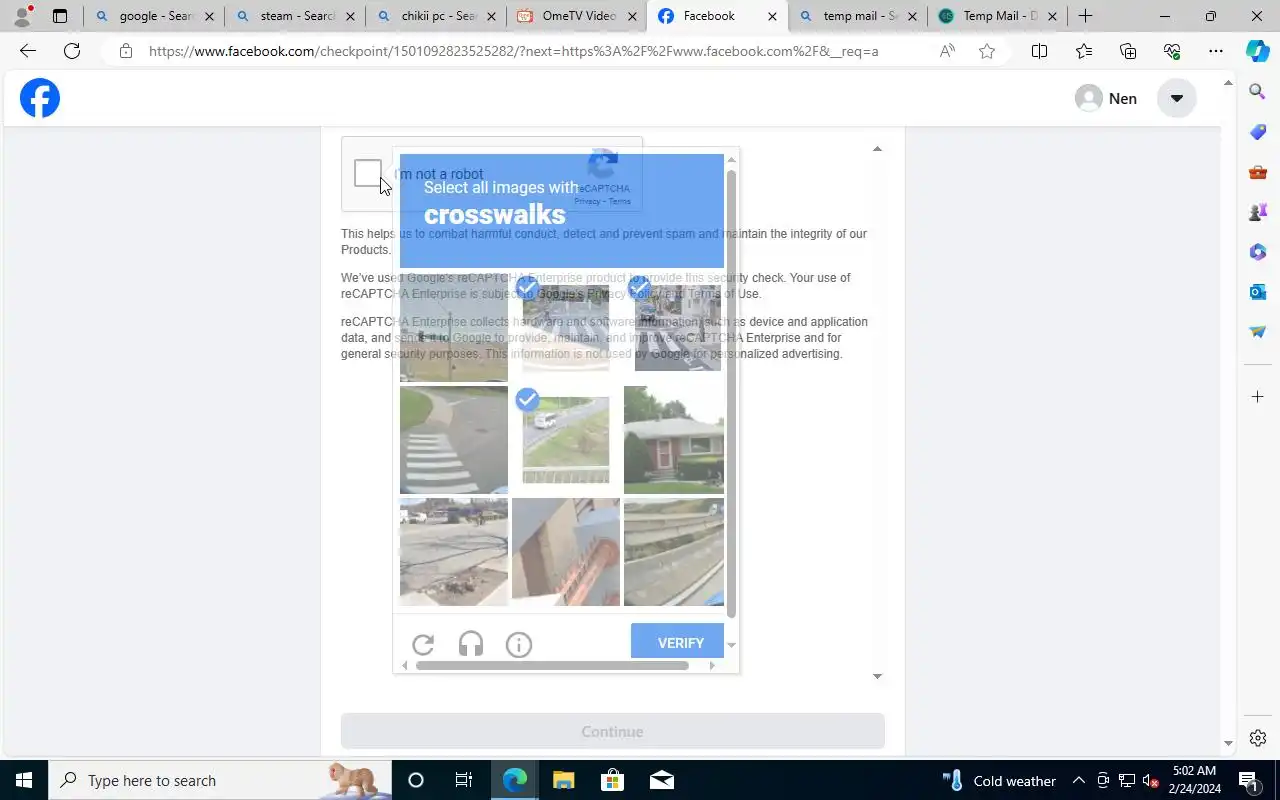Open Task View on taskbar
Viewport: 1280px width, 800px height.
pyautogui.click(x=464, y=780)
